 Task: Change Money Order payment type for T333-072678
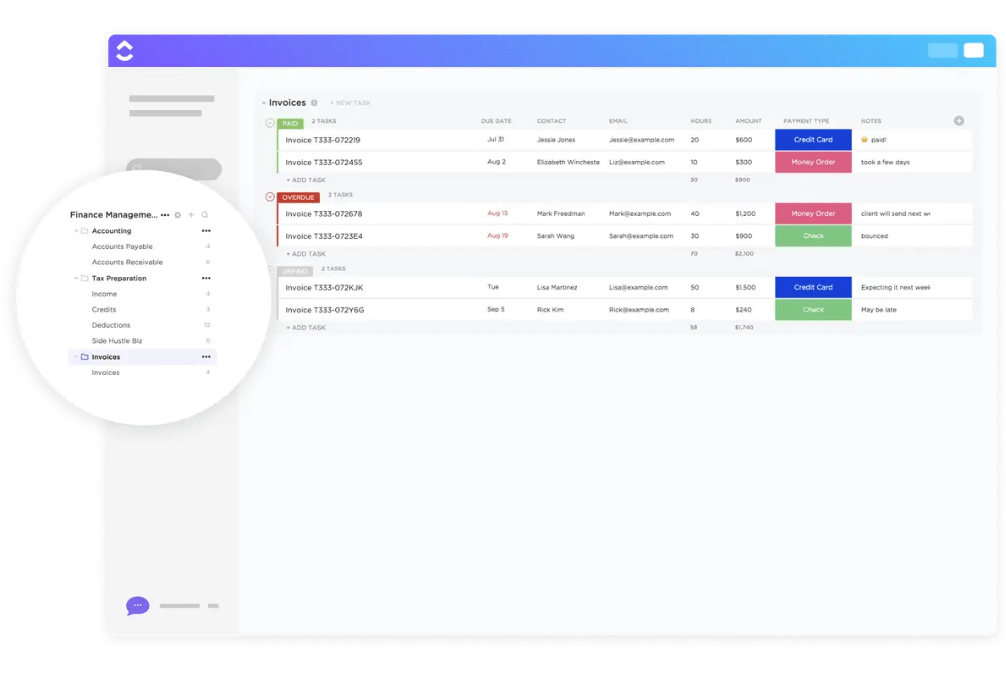(x=813, y=214)
